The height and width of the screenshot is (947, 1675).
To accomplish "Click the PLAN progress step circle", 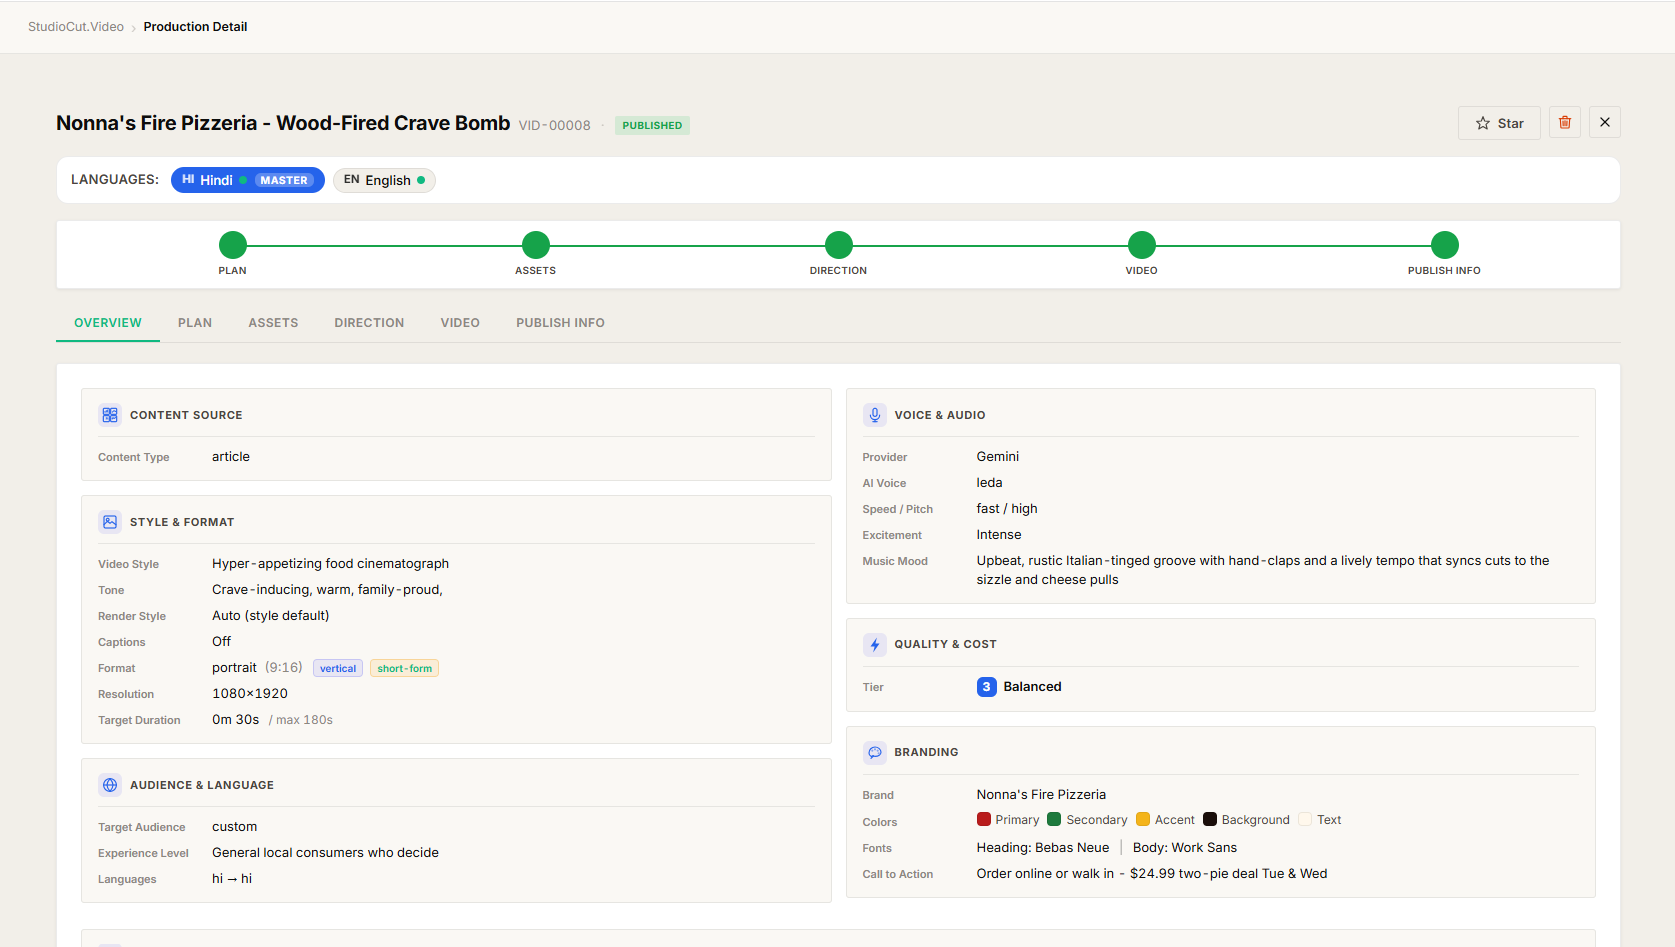I will (233, 245).
